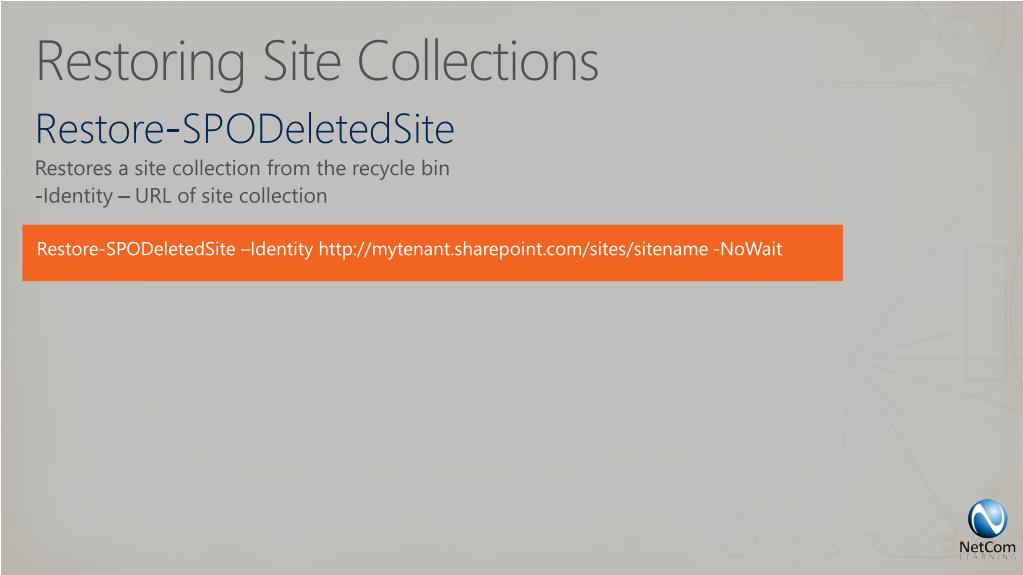
Task: Click Restore-SPODeletedSite cmdlet in the orange box
Action: click(136, 249)
